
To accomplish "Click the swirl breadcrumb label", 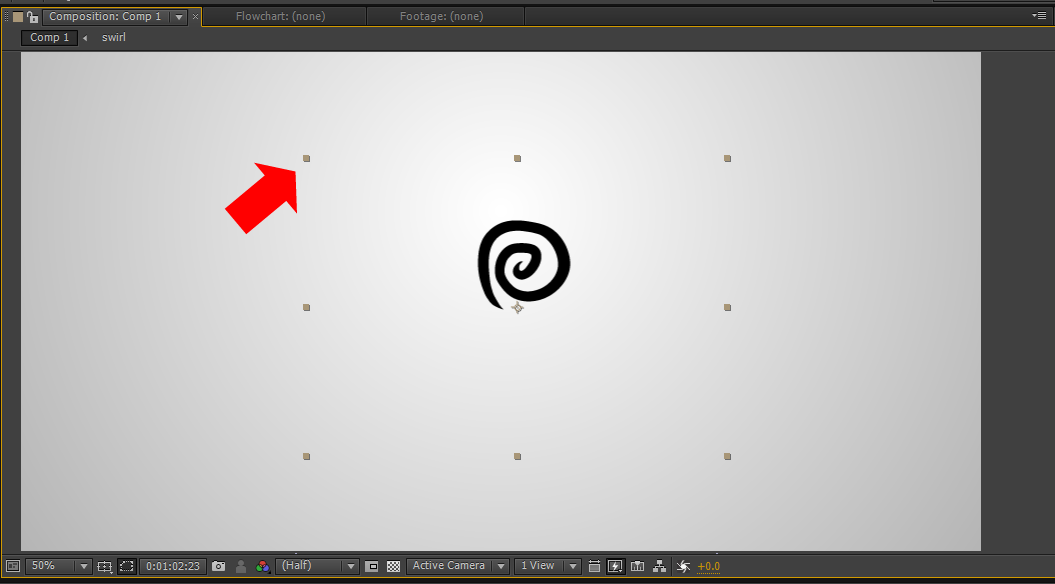I will [114, 38].
